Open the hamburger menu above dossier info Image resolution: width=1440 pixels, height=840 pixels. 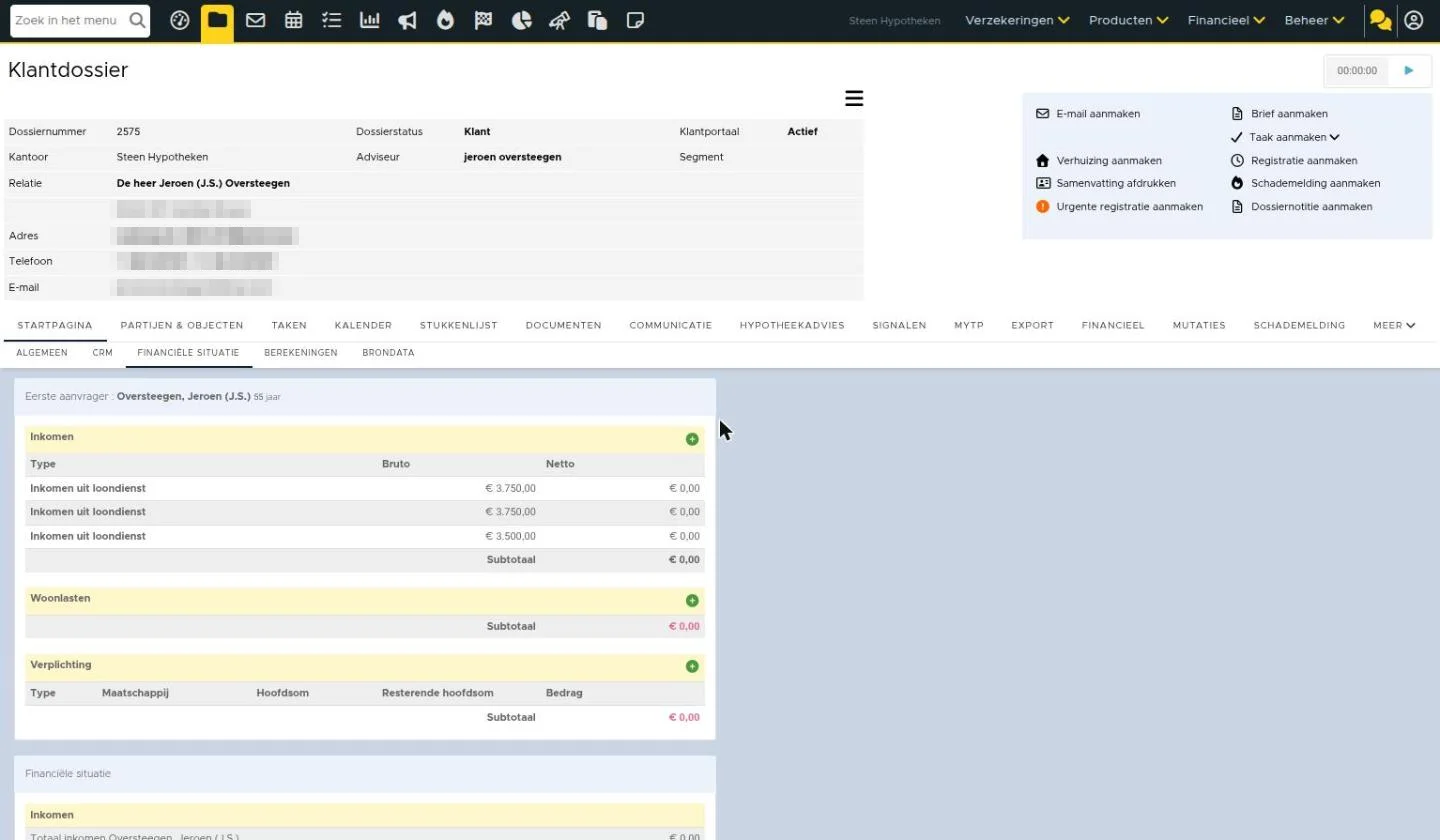(854, 98)
